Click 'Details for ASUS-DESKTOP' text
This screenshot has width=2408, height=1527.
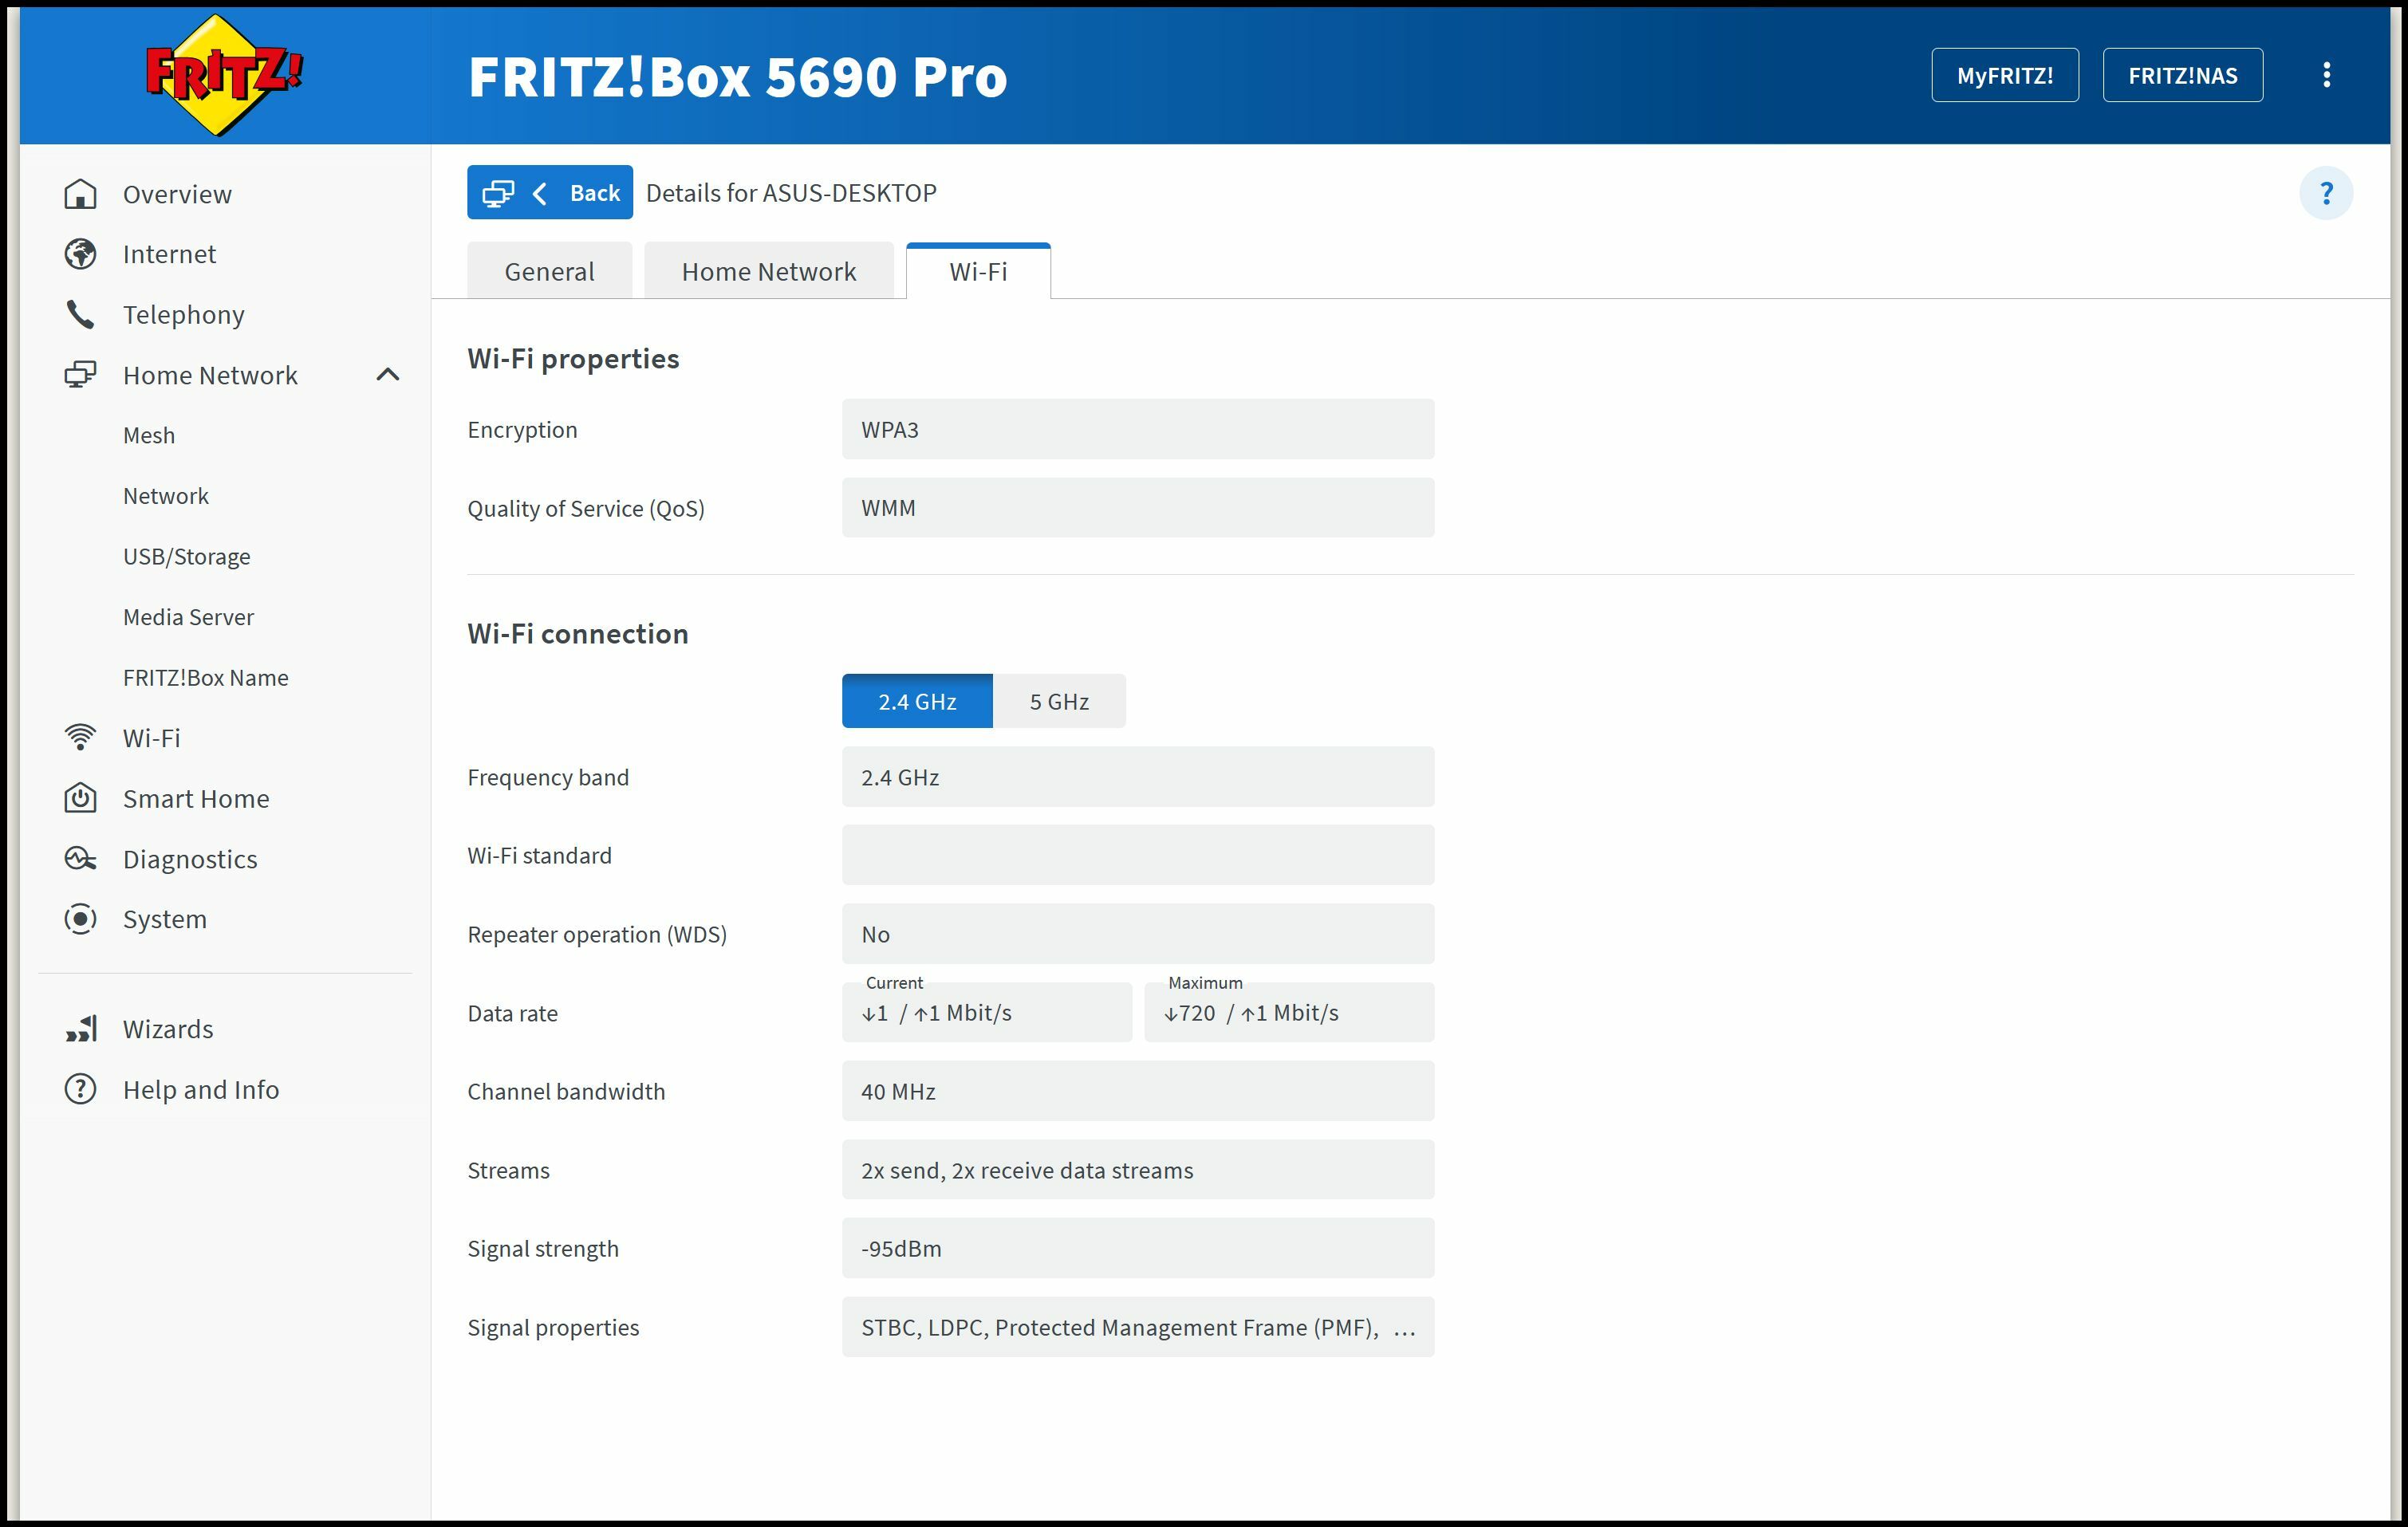(791, 193)
